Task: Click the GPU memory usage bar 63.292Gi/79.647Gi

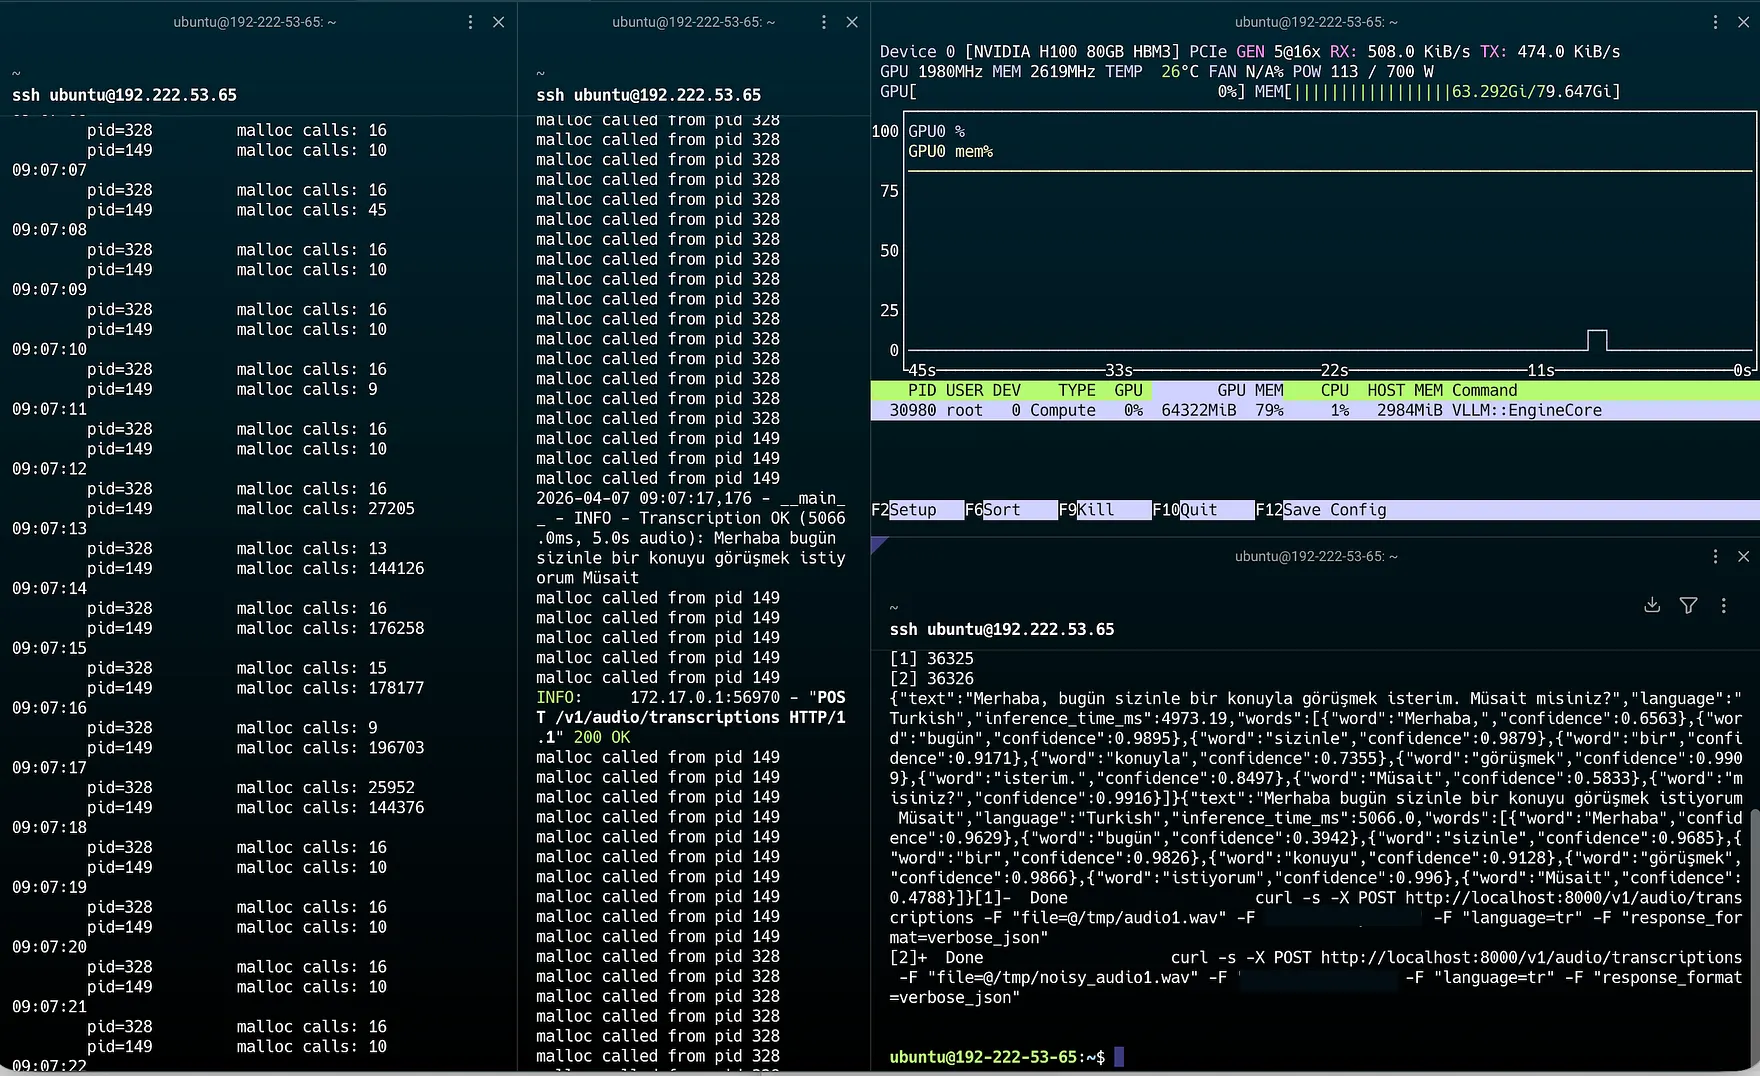Action: [x=1437, y=91]
